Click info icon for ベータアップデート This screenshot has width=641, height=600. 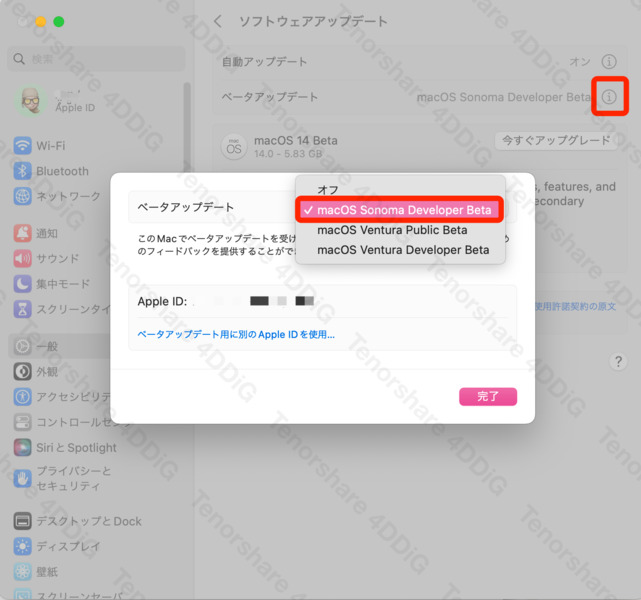[x=609, y=97]
